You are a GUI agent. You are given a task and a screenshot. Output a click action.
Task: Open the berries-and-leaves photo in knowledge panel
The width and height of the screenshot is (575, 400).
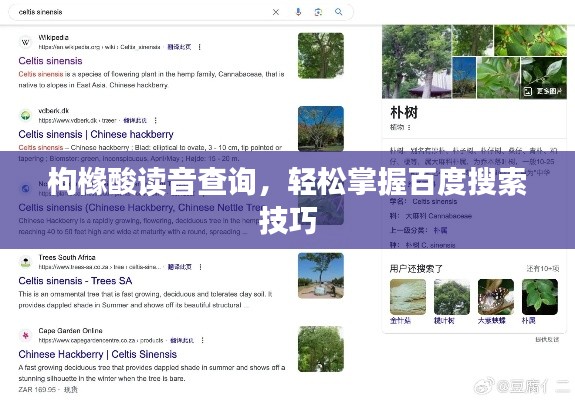click(530, 40)
